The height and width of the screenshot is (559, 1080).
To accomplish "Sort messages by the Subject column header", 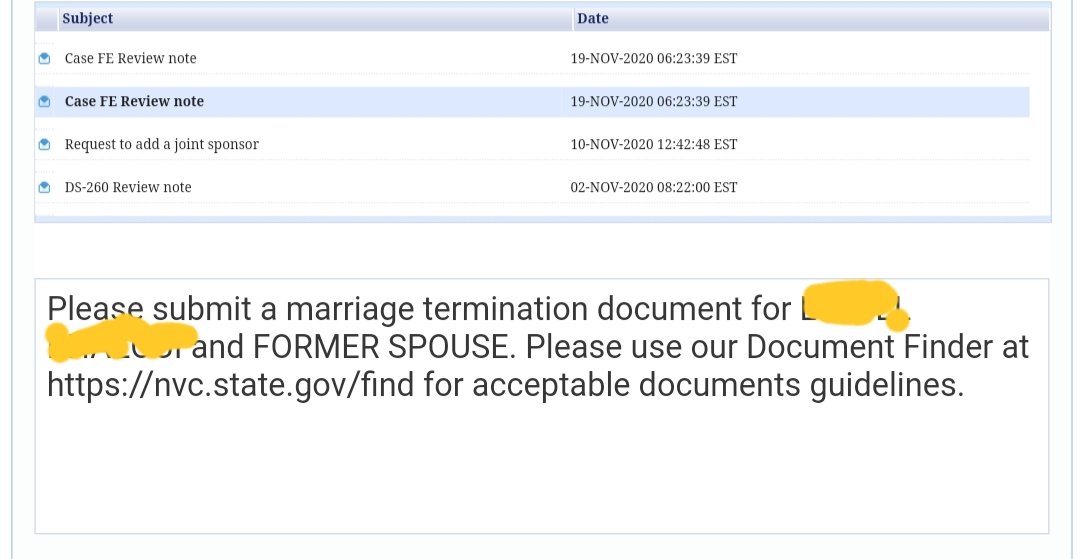I will point(87,19).
